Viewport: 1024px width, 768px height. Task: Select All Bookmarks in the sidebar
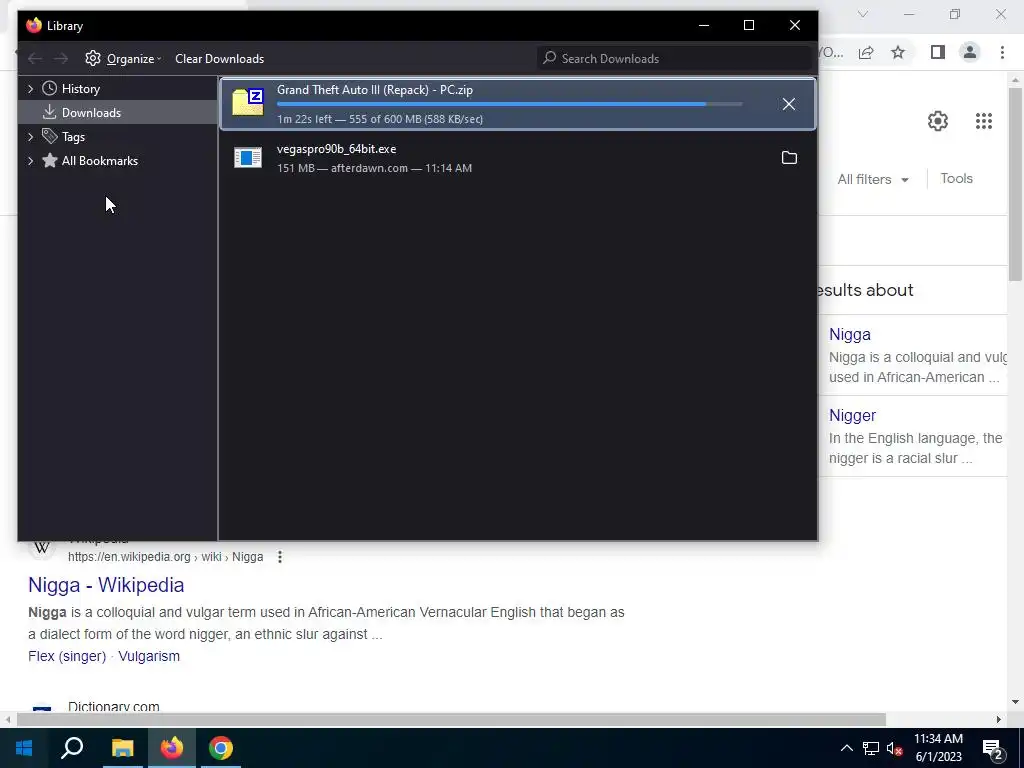(99, 161)
